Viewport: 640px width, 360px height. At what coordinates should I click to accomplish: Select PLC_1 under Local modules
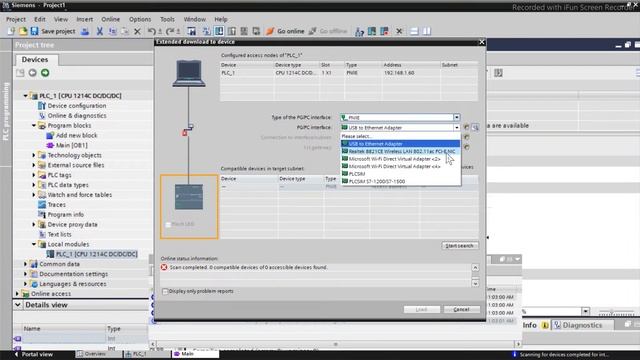pos(92,254)
